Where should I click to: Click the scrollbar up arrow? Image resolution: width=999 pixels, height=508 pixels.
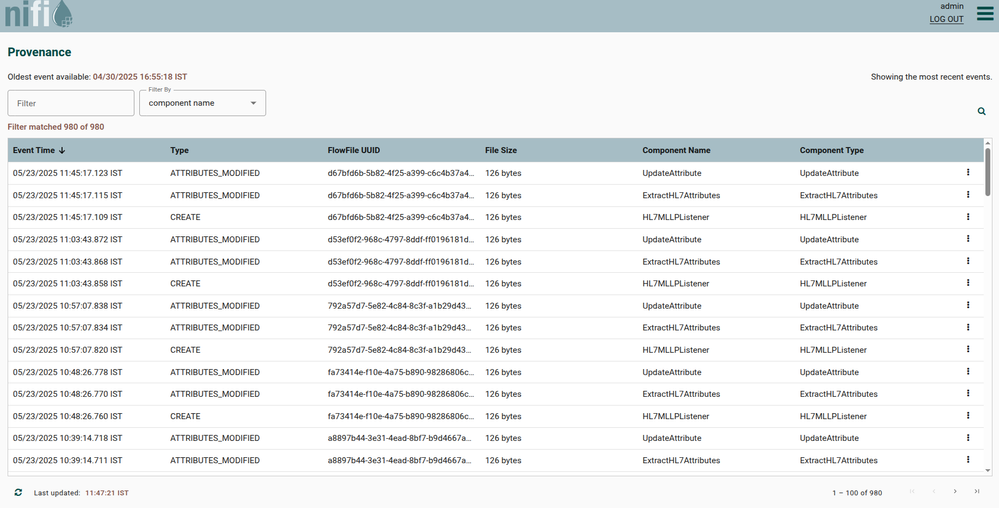pyautogui.click(x=988, y=143)
